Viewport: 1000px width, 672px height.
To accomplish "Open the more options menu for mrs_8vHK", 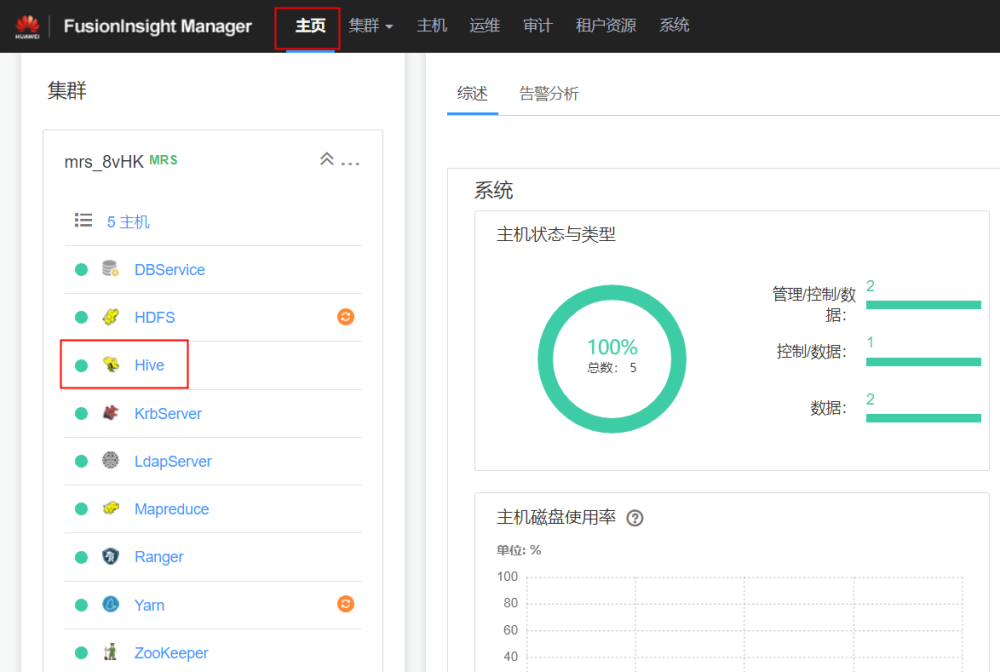I will click(350, 163).
